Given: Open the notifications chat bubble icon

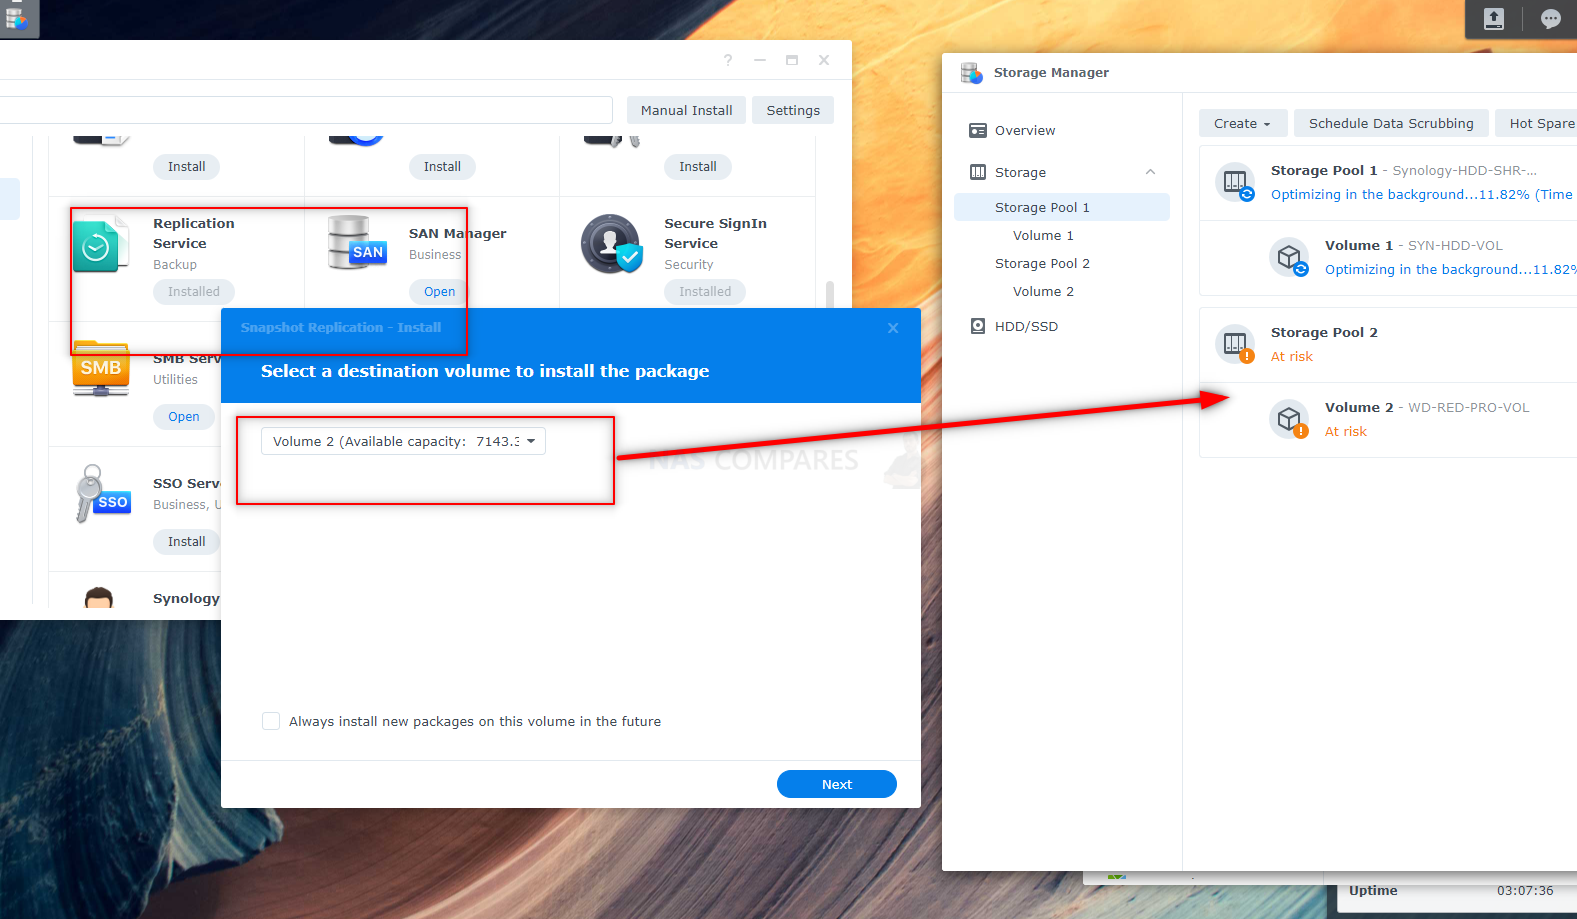Looking at the screenshot, I should click(1550, 19).
